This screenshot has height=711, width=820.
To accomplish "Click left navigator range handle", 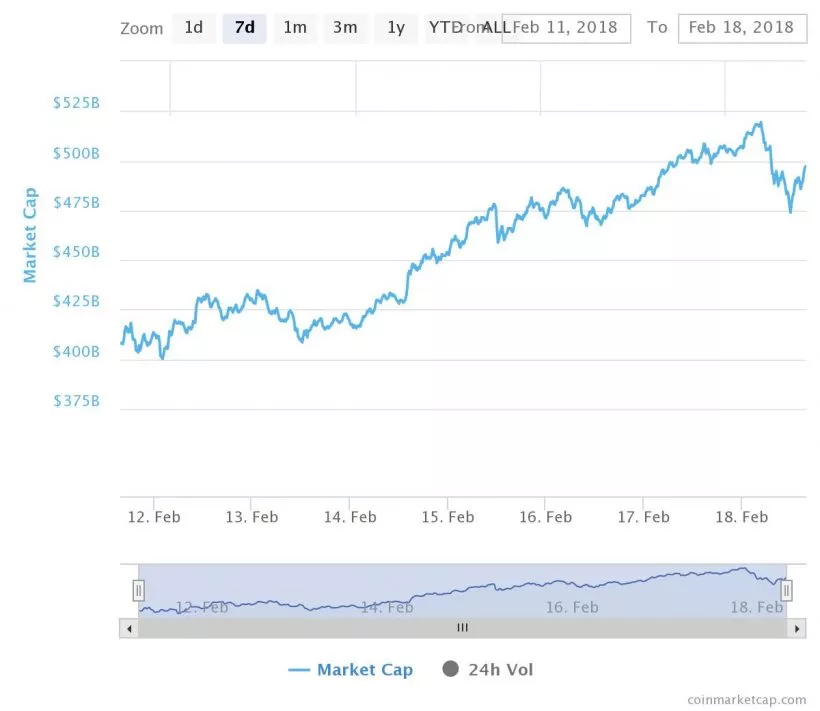I will (x=138, y=590).
